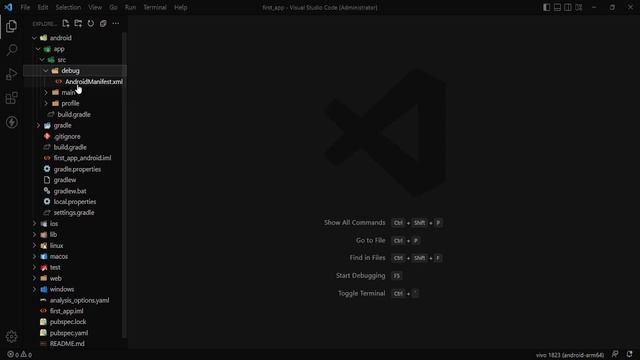Open the Extensions view

(x=11, y=98)
